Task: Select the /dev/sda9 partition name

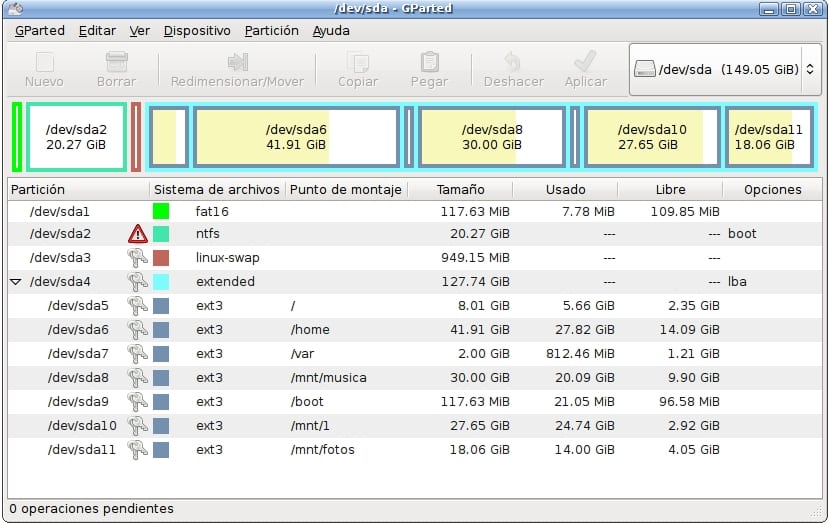Action: coord(78,402)
